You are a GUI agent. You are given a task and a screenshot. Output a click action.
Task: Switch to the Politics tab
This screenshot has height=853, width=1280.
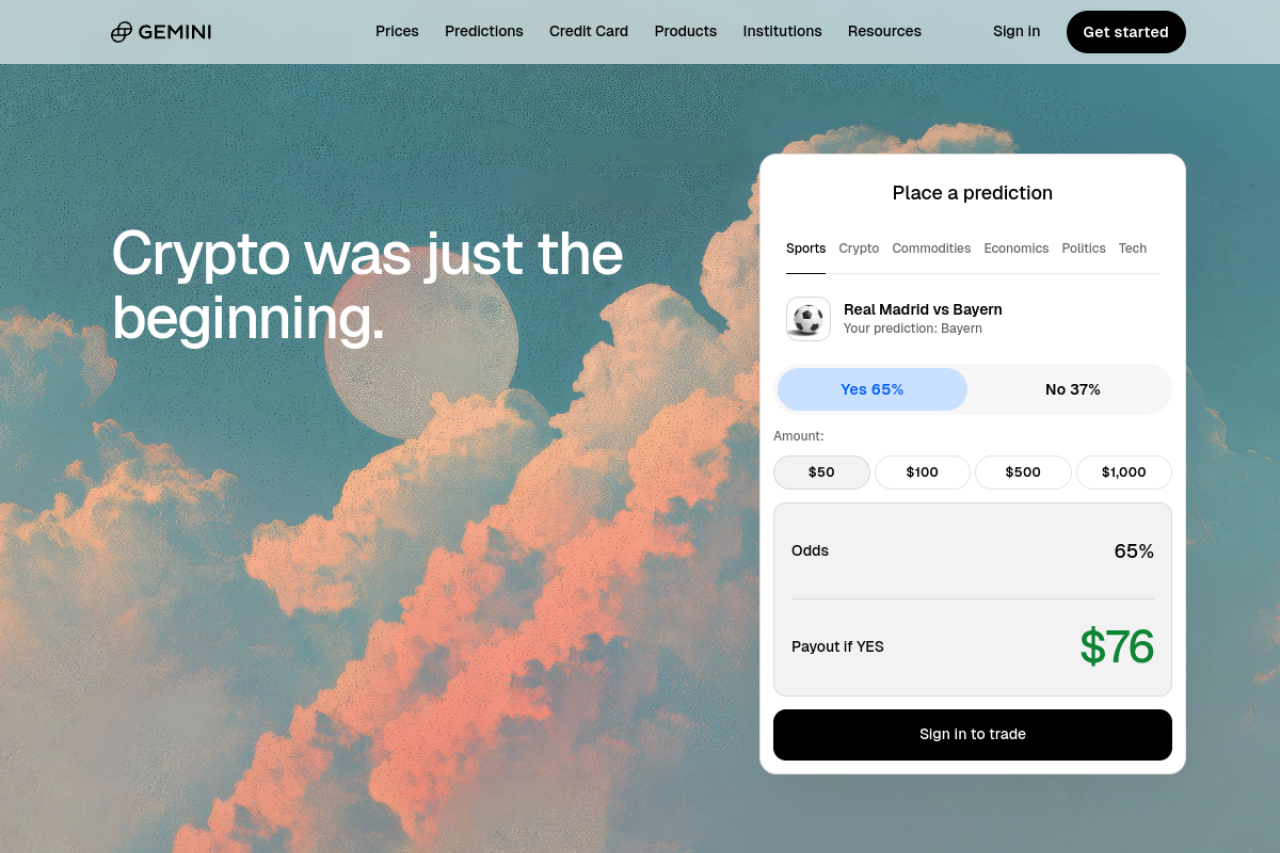1083,248
